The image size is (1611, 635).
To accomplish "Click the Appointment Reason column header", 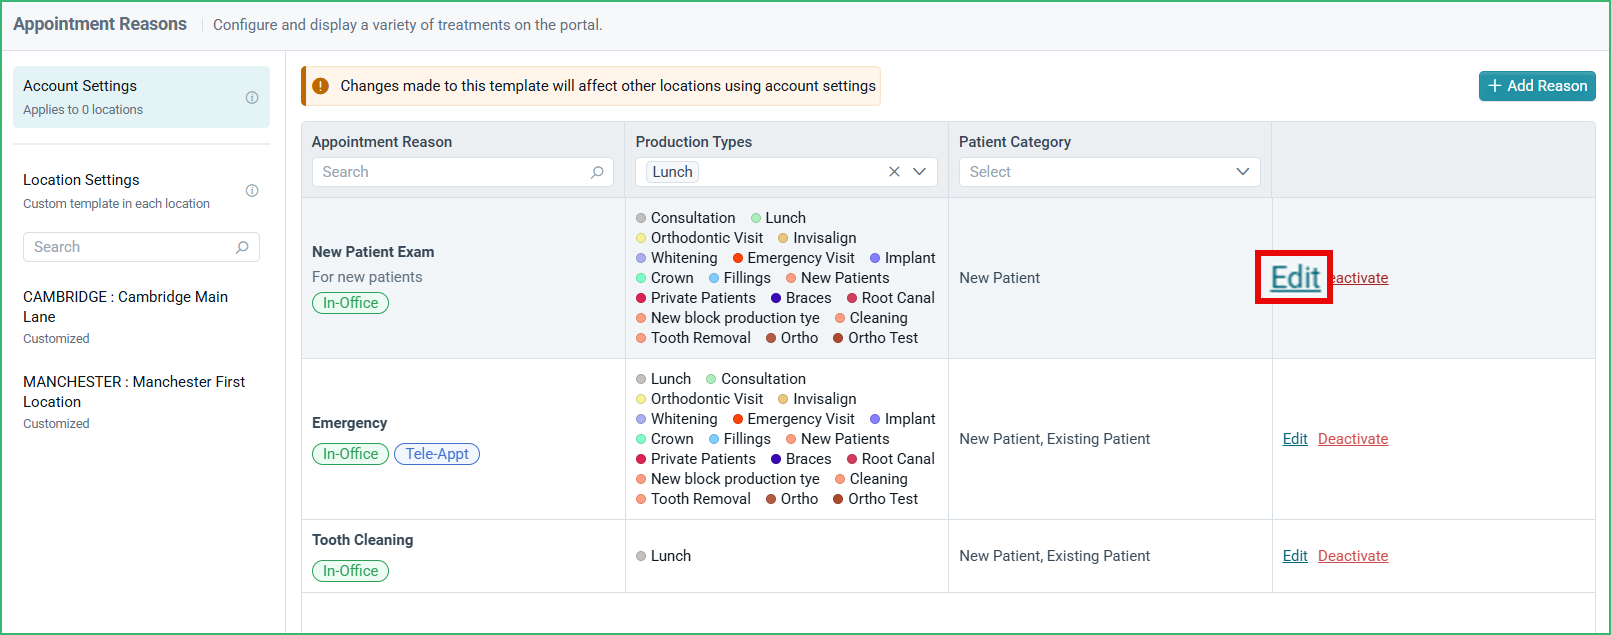I will click(x=382, y=142).
